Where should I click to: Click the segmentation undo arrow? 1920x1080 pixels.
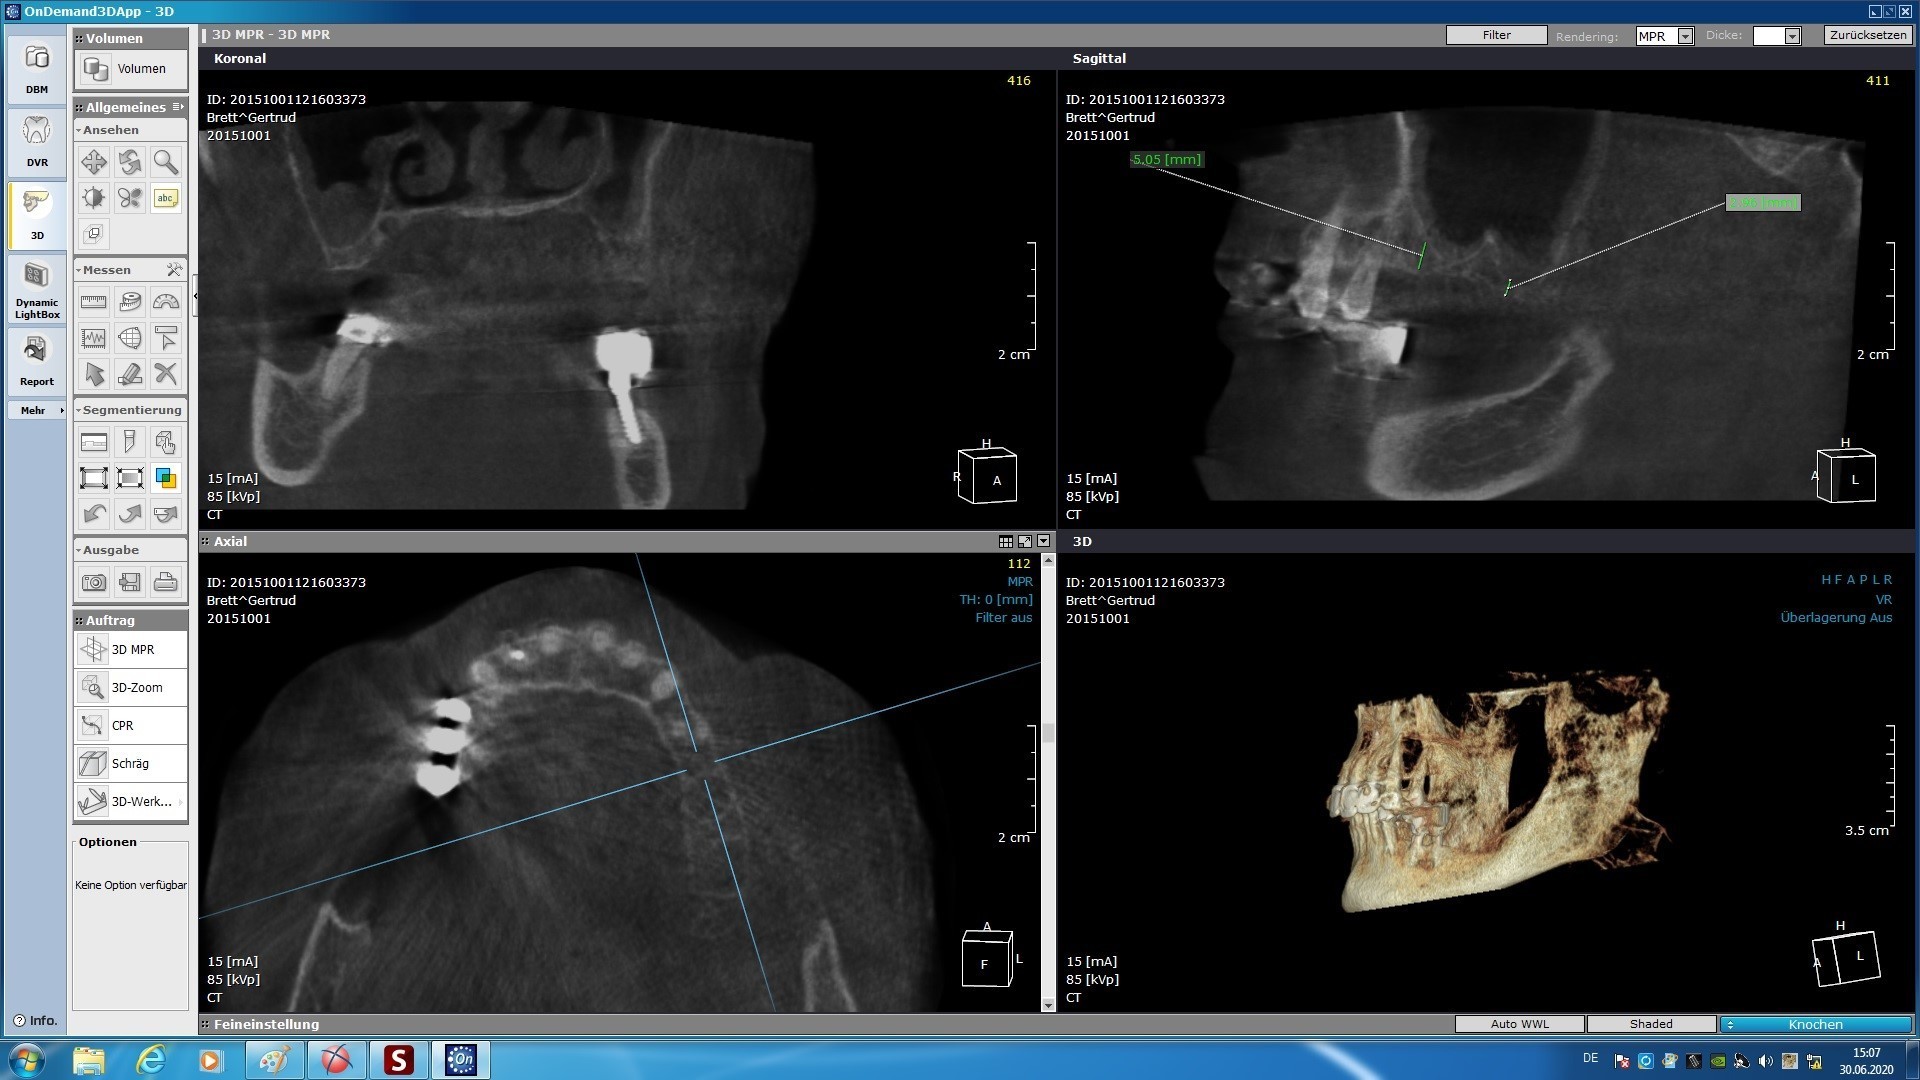[x=94, y=514]
